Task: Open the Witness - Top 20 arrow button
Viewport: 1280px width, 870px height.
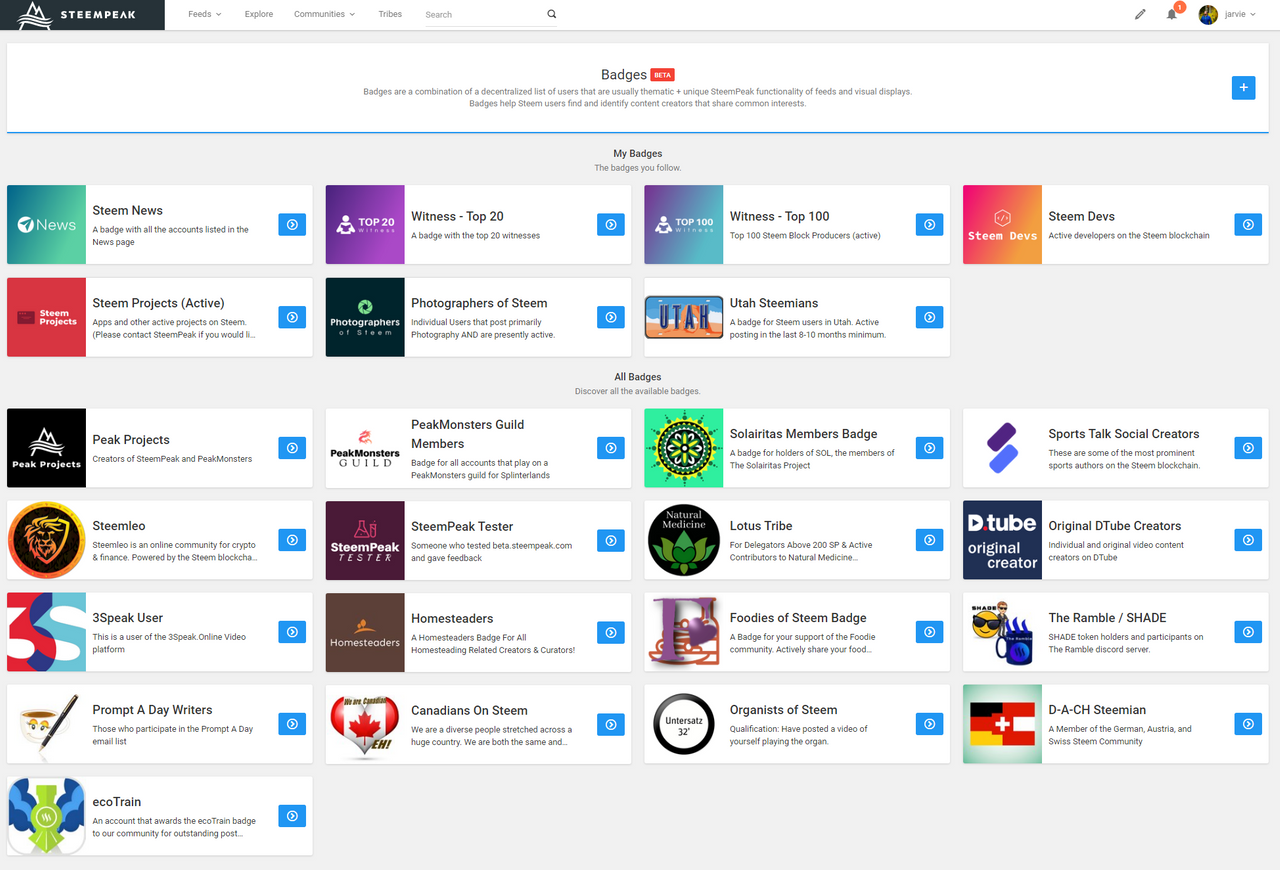Action: pyautogui.click(x=611, y=225)
